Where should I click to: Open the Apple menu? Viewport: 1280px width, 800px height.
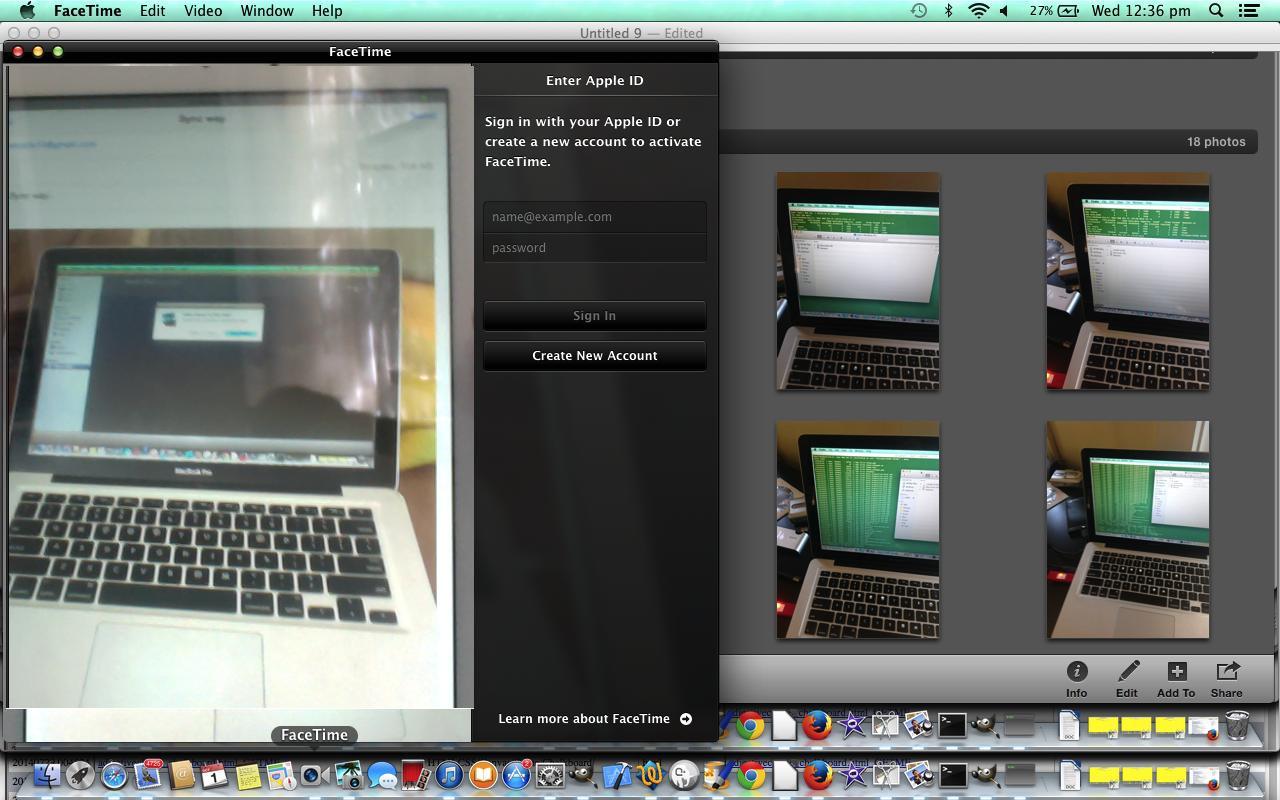(28, 11)
